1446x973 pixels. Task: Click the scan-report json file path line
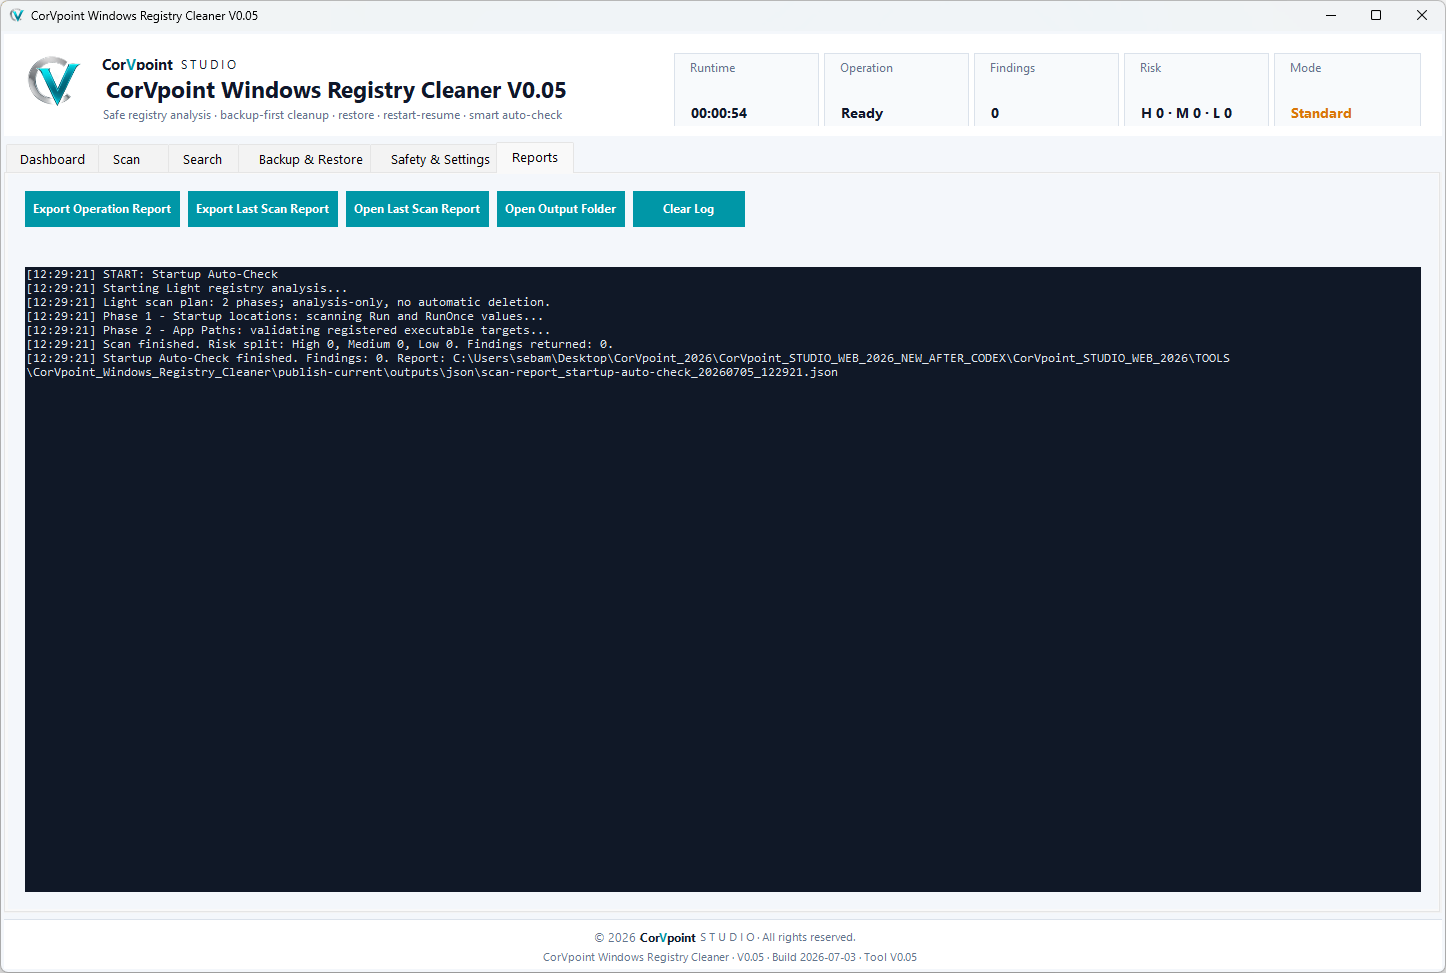432,372
